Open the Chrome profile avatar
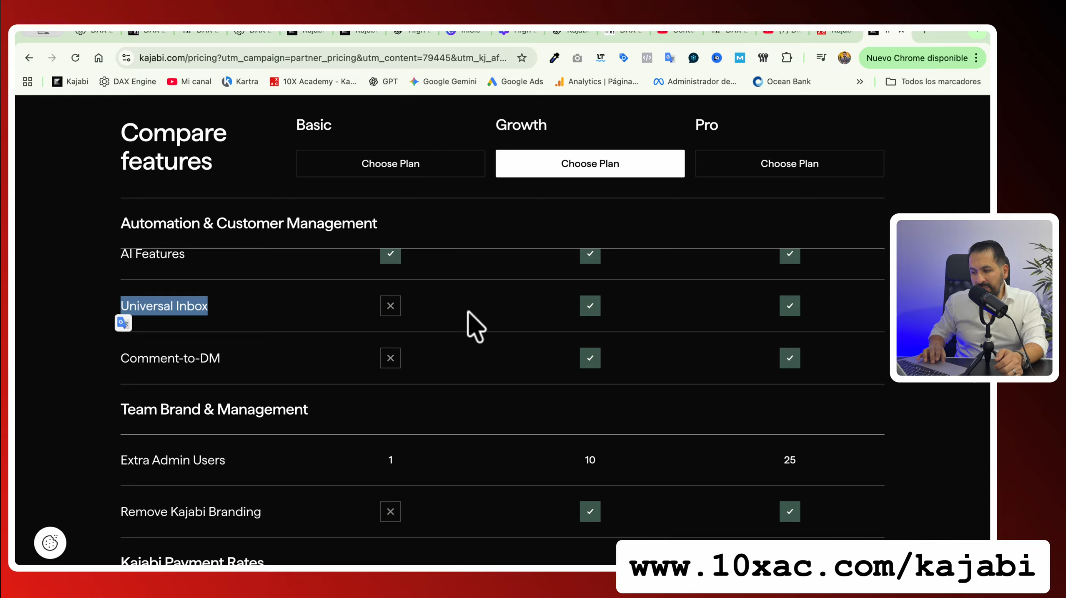Screen dimensions: 1066x598 tap(844, 58)
